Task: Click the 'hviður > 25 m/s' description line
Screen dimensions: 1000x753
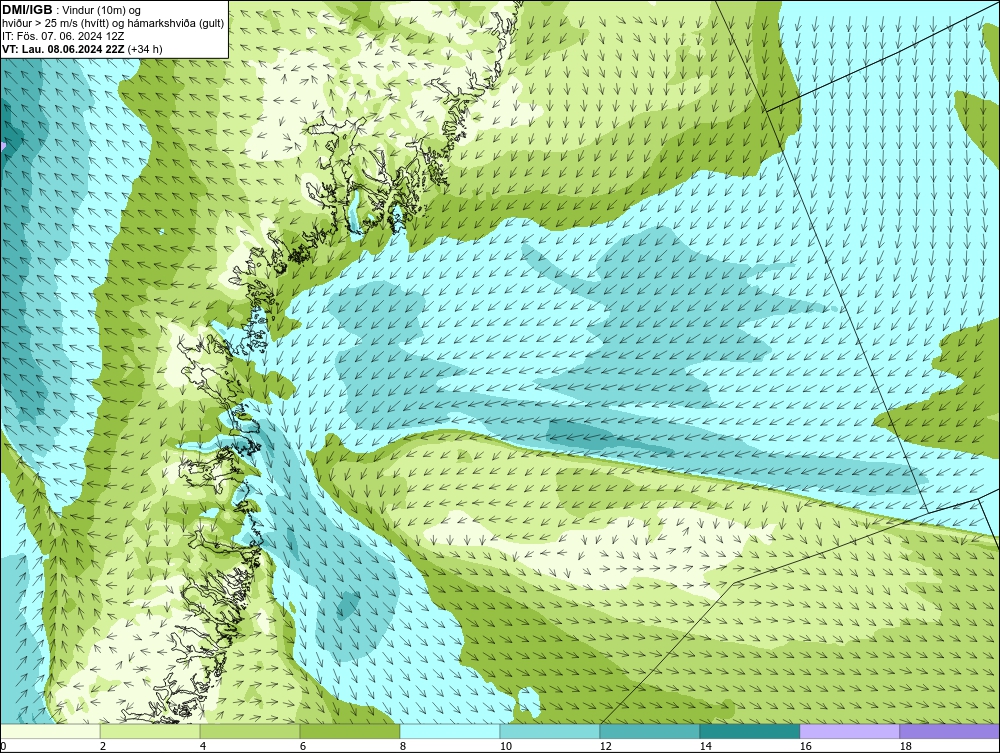Action: (x=113, y=24)
